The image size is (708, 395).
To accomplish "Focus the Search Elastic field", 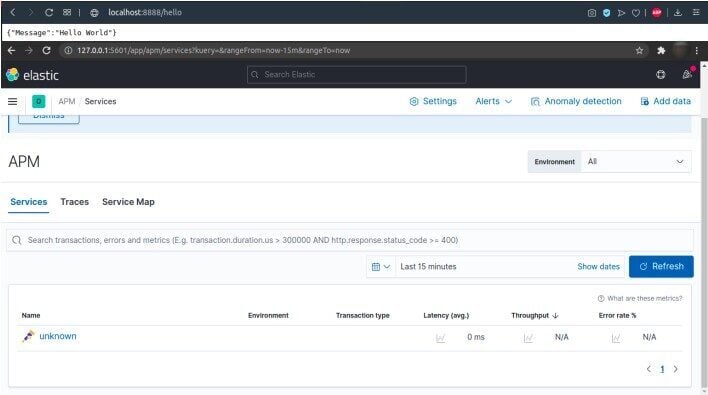I will (356, 74).
